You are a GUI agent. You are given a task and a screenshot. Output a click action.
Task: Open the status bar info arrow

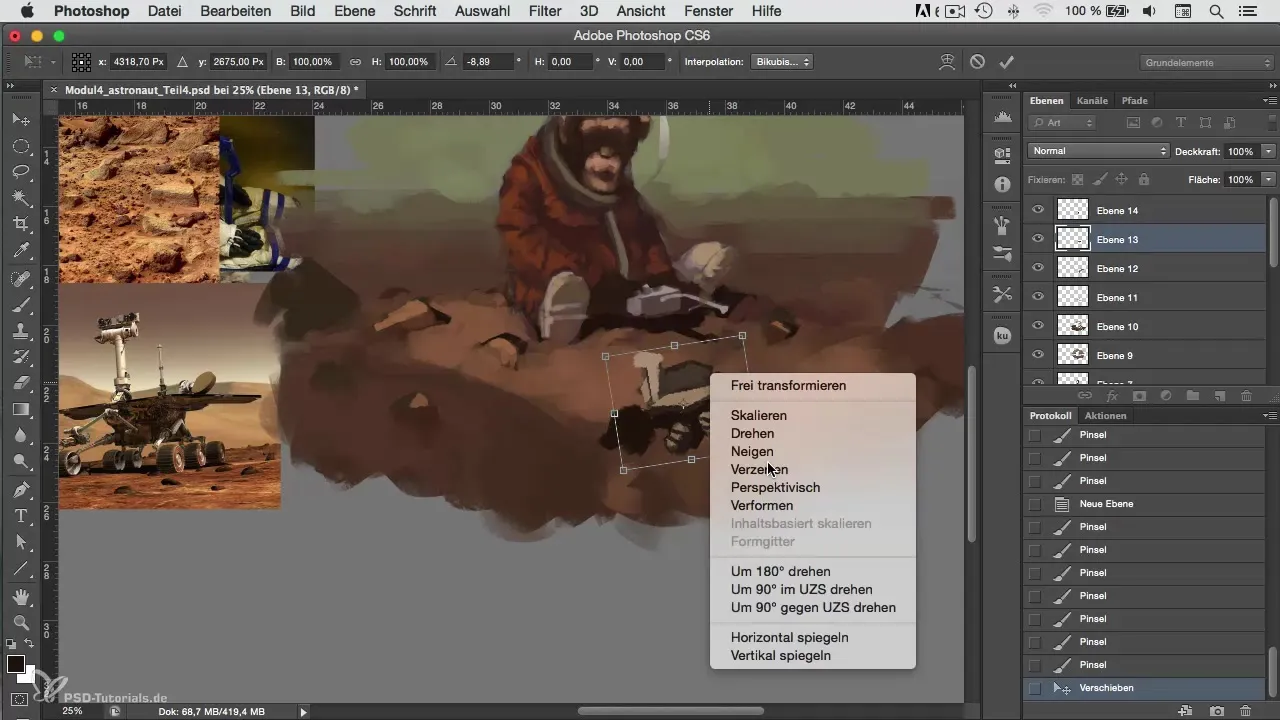pyautogui.click(x=304, y=712)
